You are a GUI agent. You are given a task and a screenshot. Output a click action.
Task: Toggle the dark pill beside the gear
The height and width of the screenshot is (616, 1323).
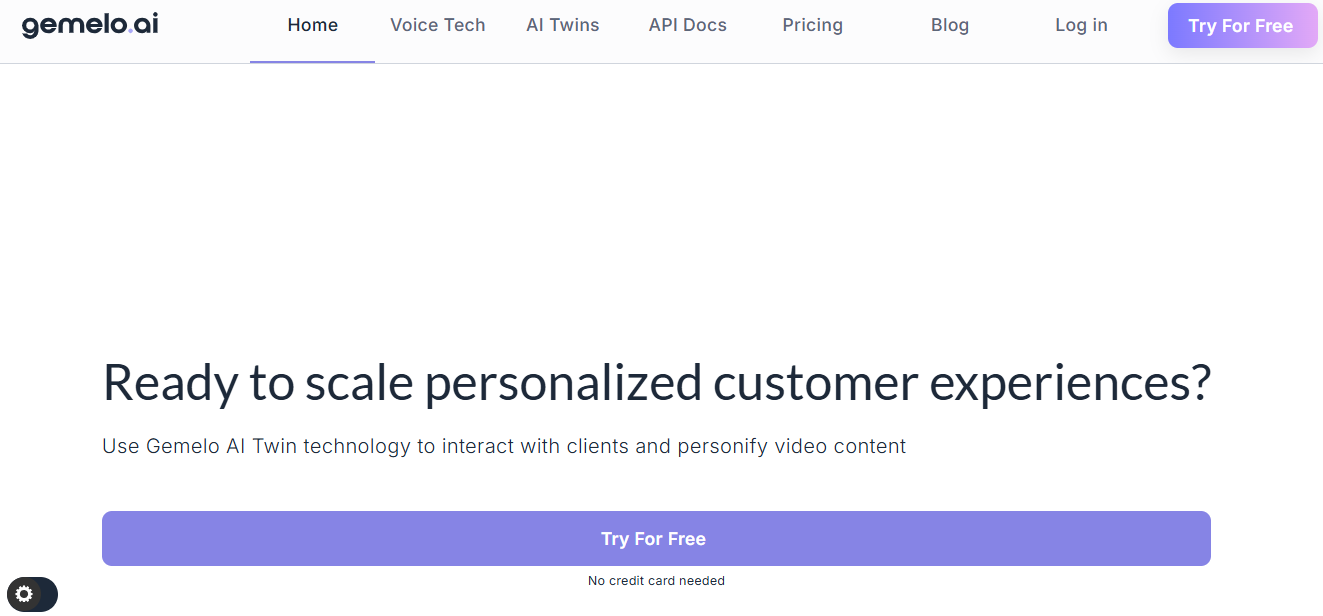[x=46, y=594]
